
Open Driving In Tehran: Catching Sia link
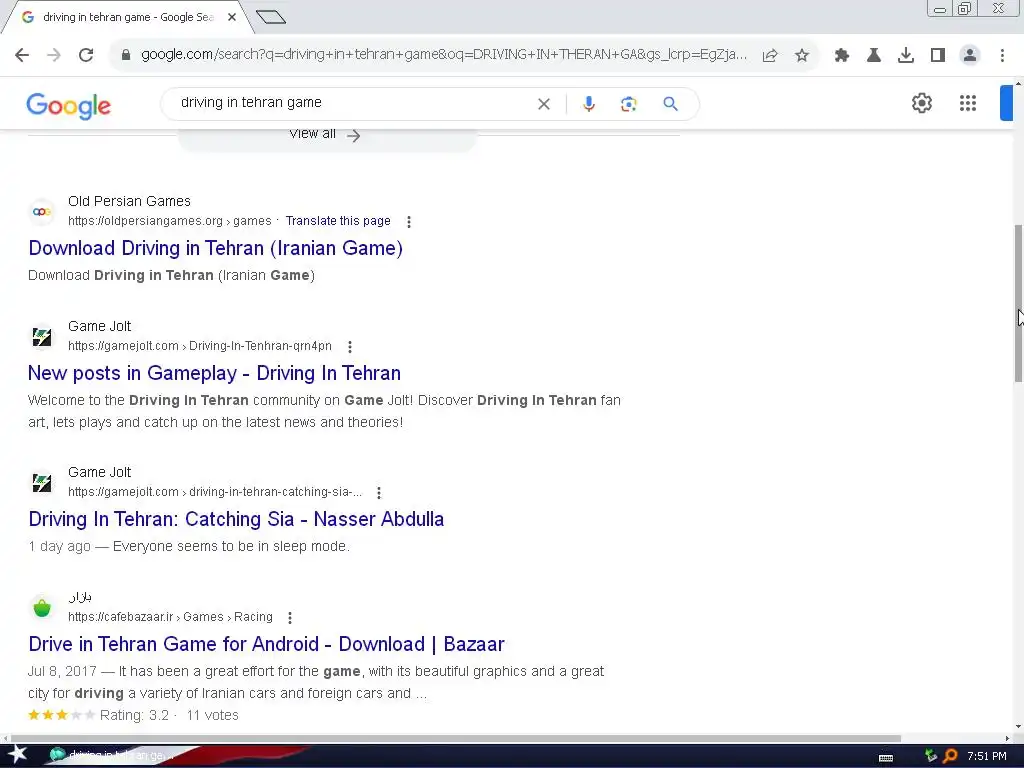(236, 519)
